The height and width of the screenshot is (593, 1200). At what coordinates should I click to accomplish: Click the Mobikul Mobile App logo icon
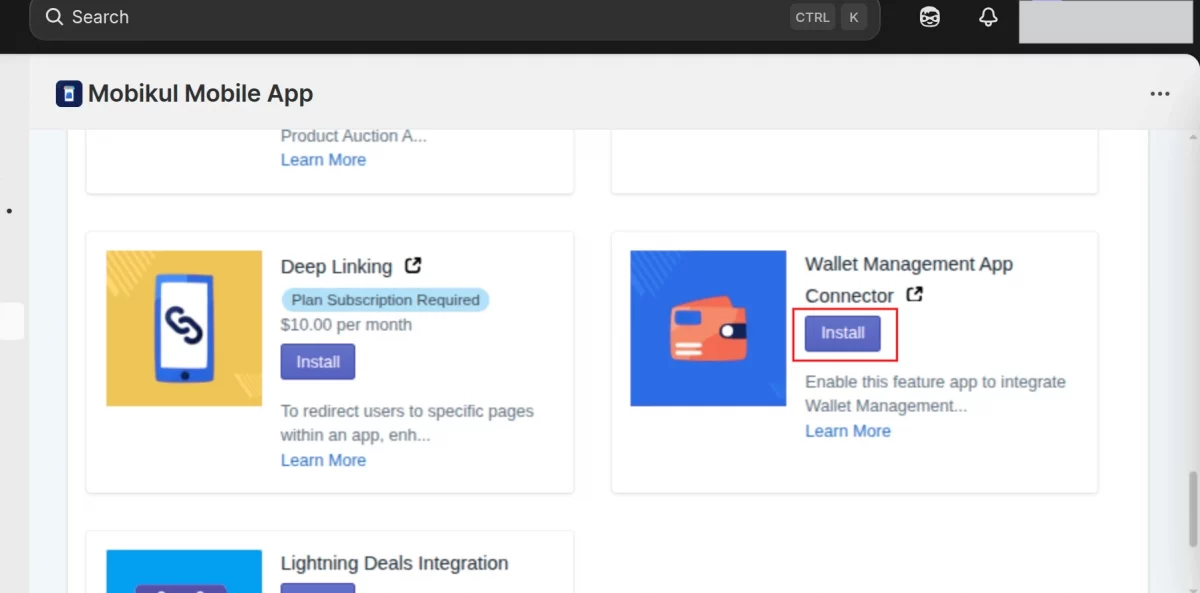coord(69,94)
